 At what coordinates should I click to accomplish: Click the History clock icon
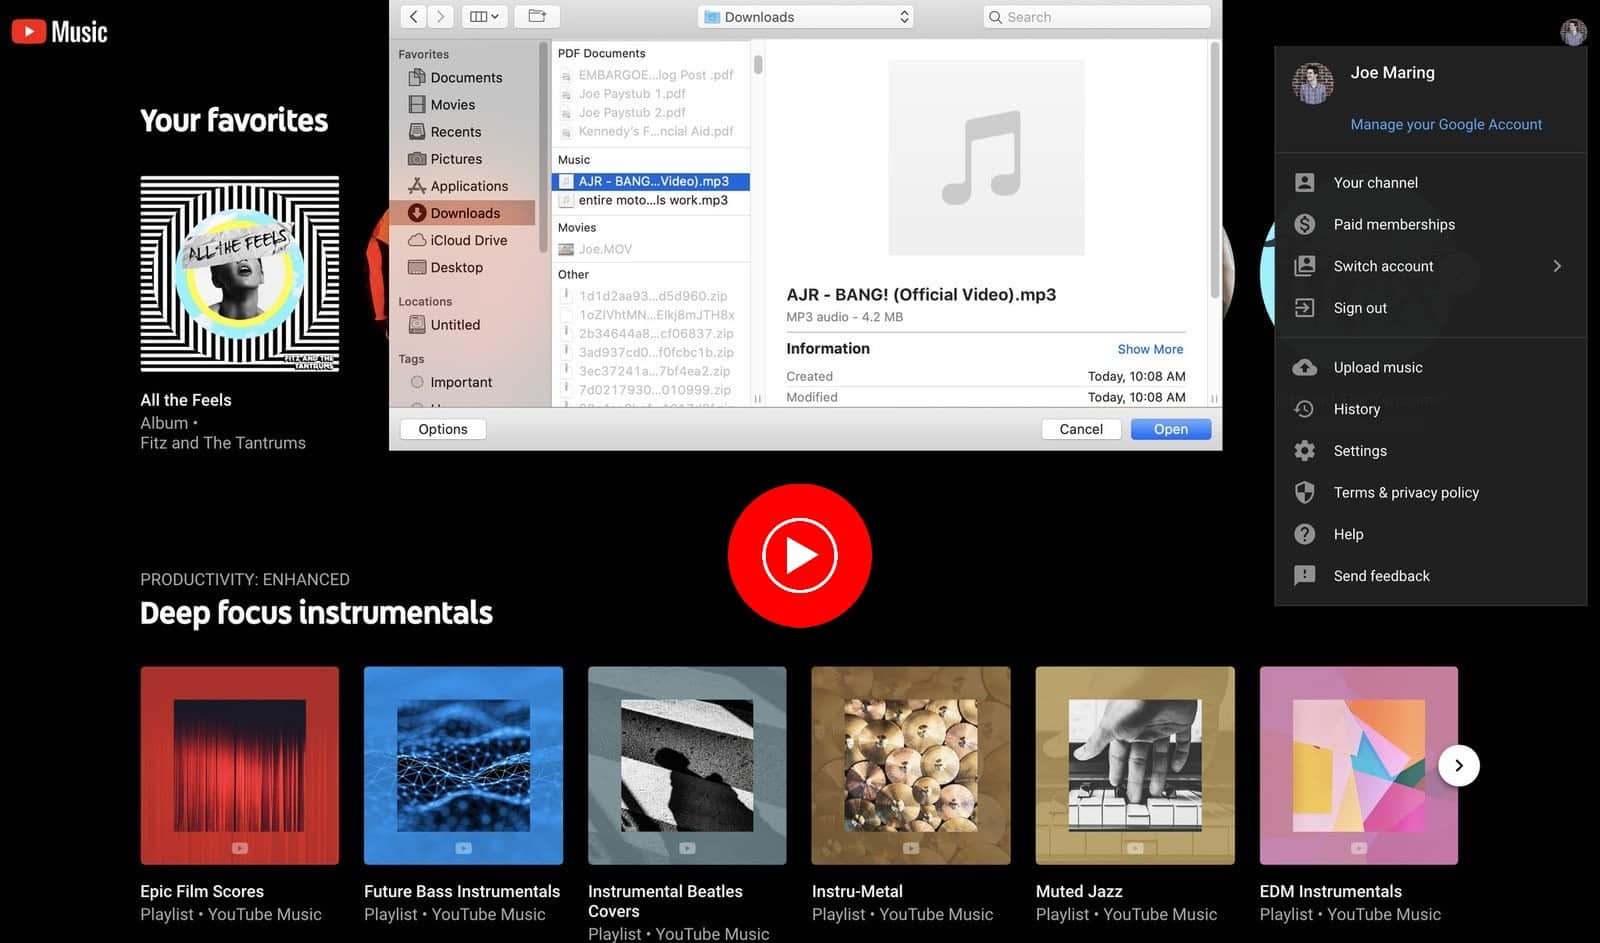point(1305,409)
